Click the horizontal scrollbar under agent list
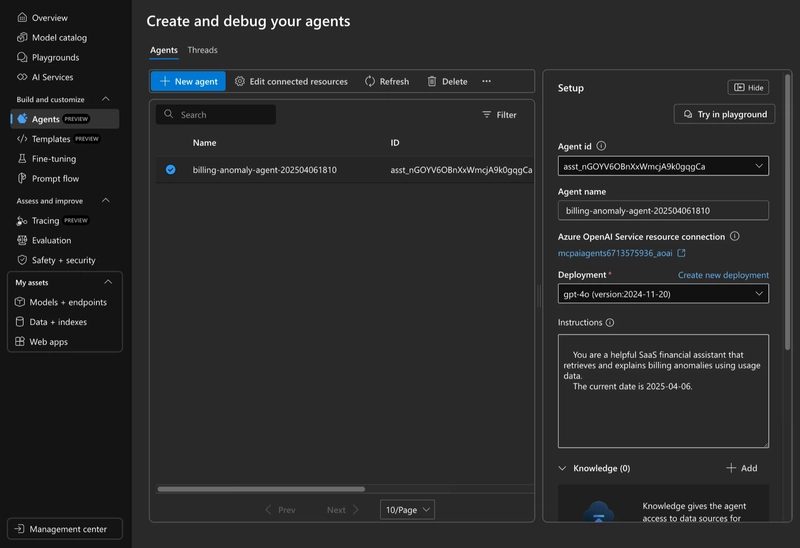This screenshot has width=800, height=548. [x=261, y=489]
